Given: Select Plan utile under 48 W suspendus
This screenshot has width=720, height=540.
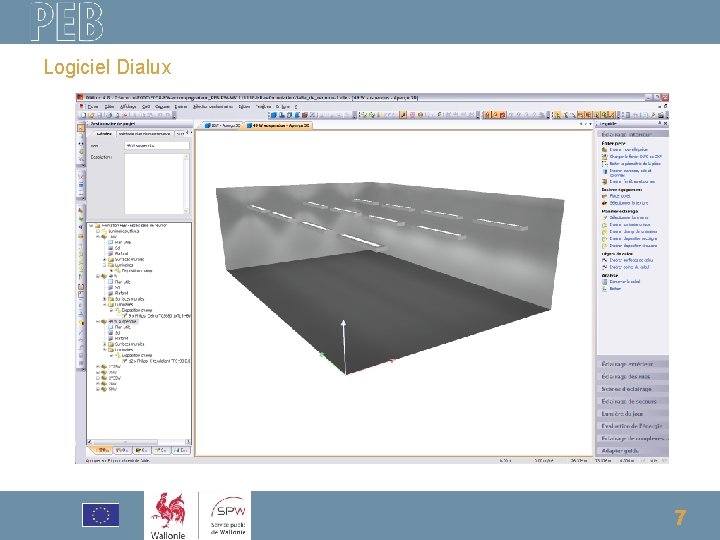Looking at the screenshot, I should pos(123,327).
